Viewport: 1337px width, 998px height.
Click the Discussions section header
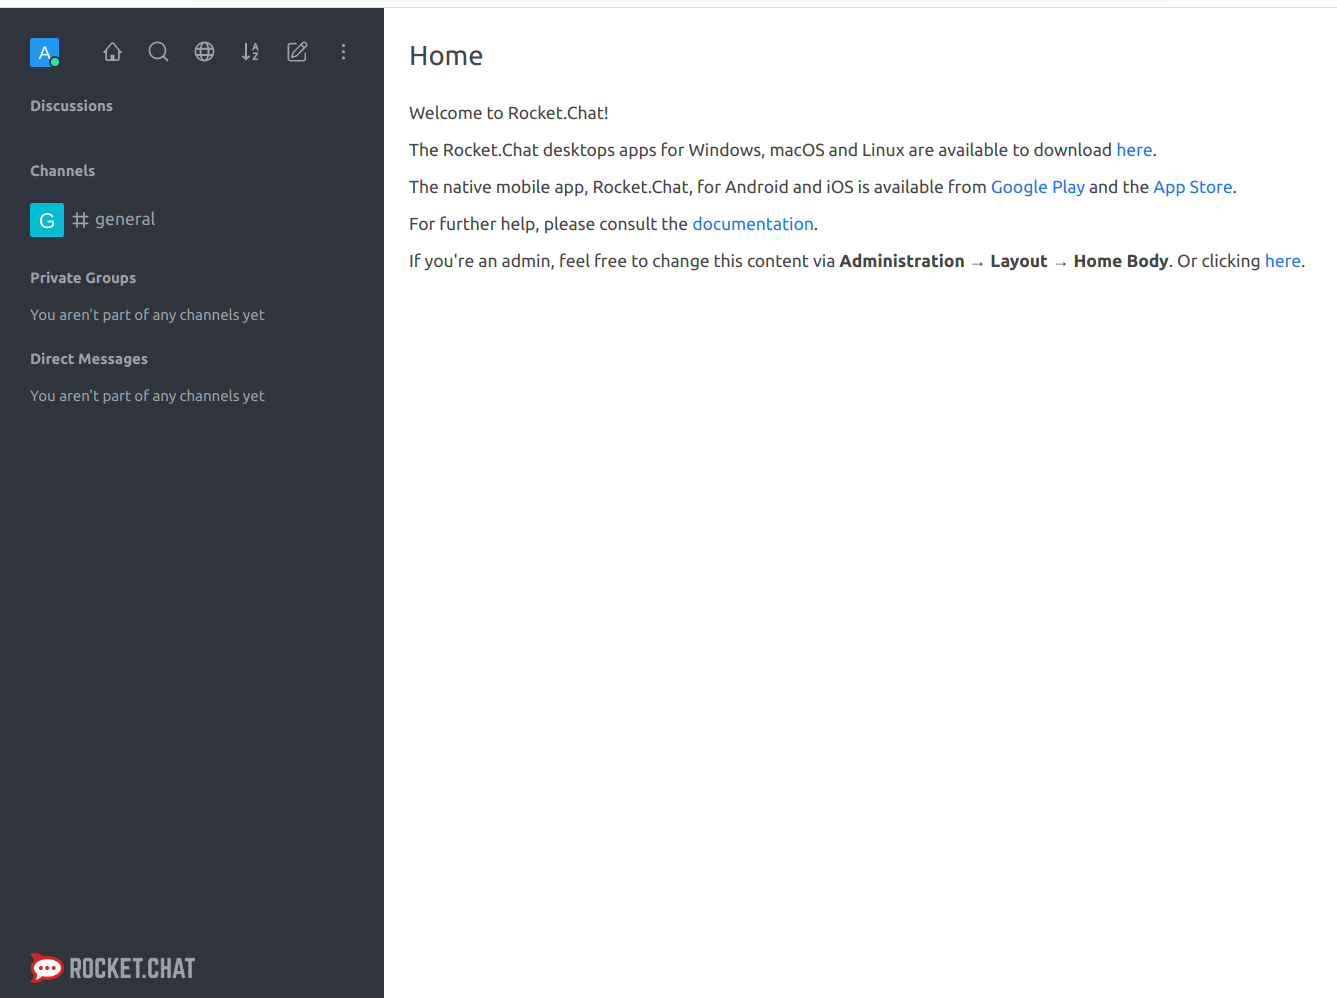tap(71, 106)
